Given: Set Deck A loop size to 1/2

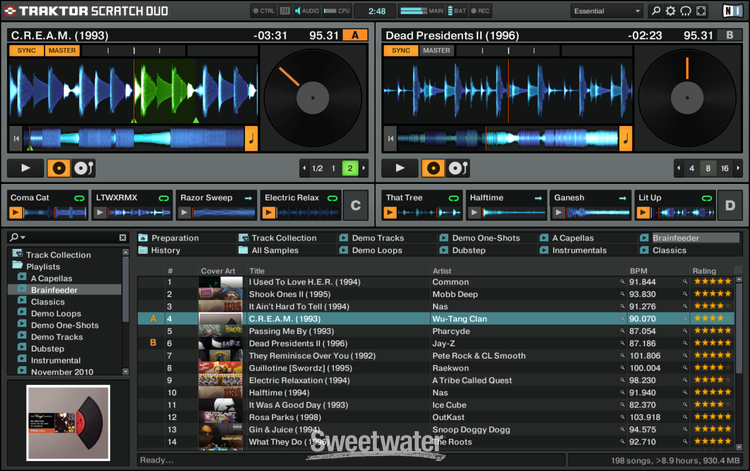Looking at the screenshot, I should (x=317, y=168).
